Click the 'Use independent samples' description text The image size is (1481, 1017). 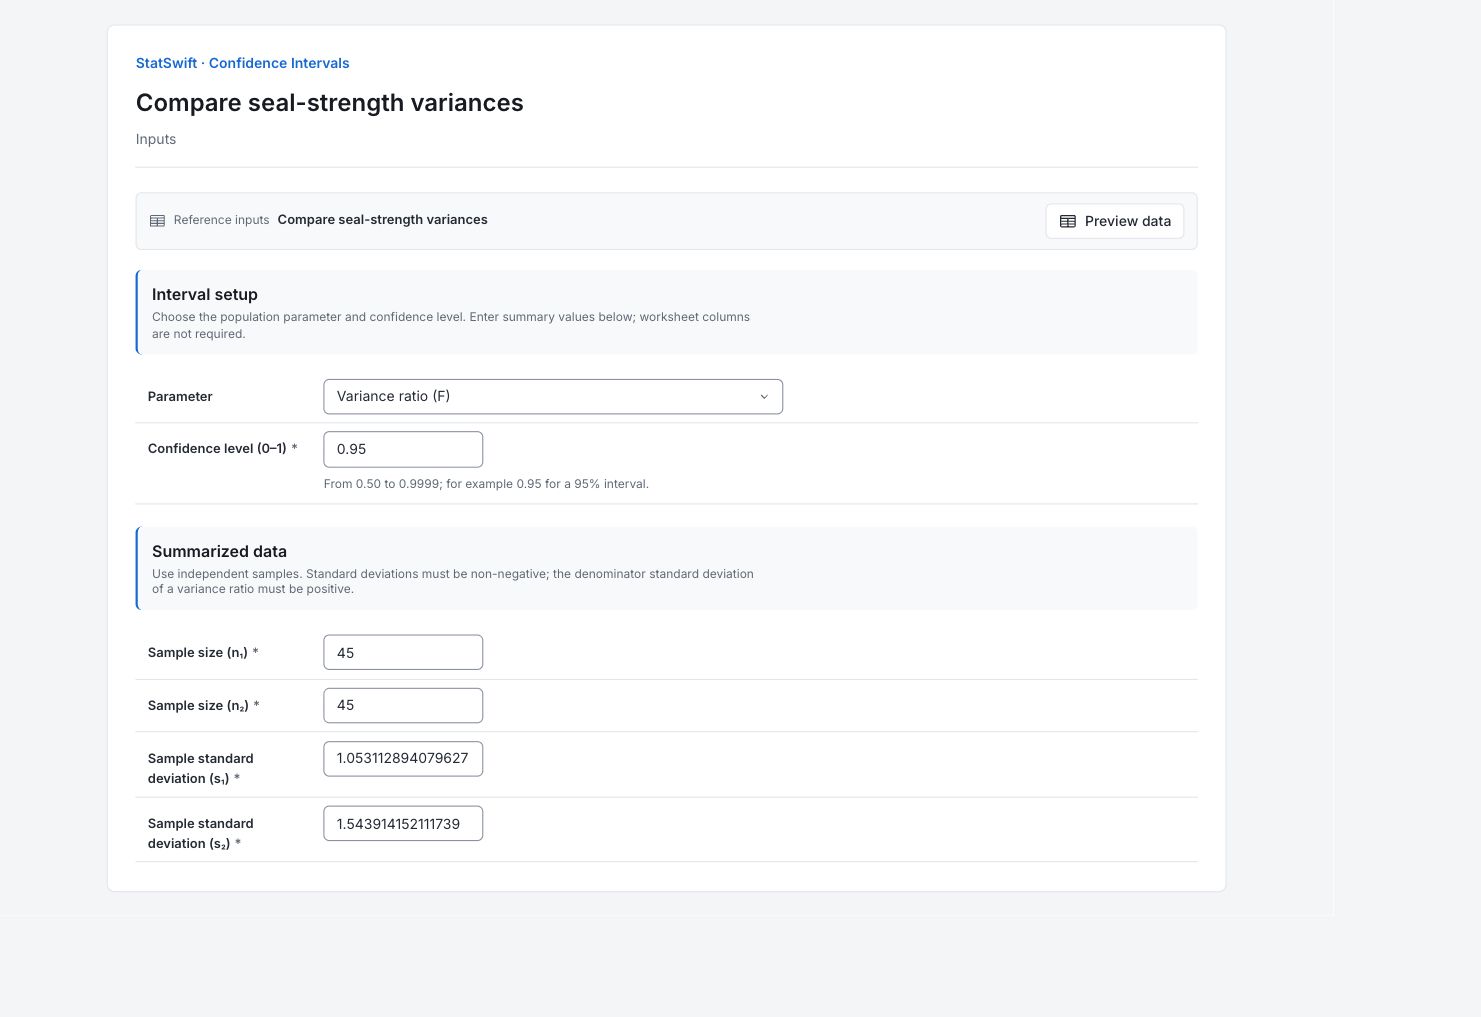(x=453, y=581)
